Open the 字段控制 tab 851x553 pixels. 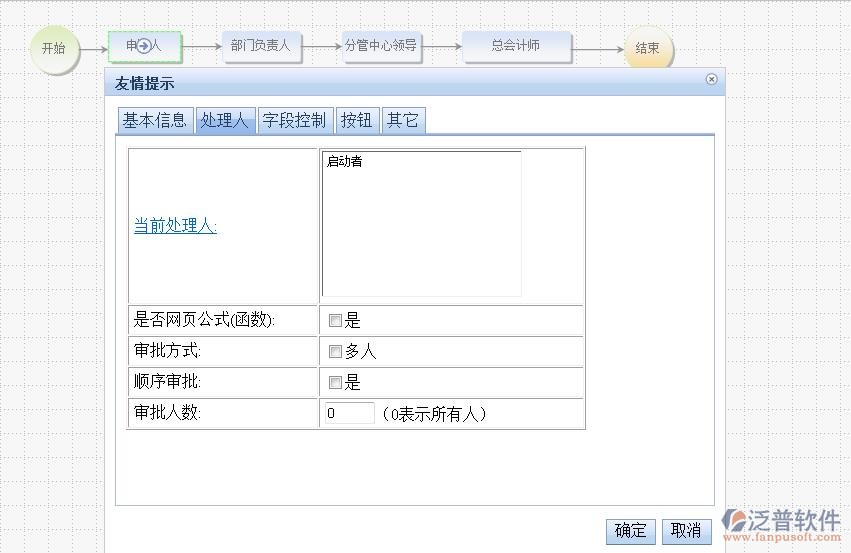[x=294, y=121]
